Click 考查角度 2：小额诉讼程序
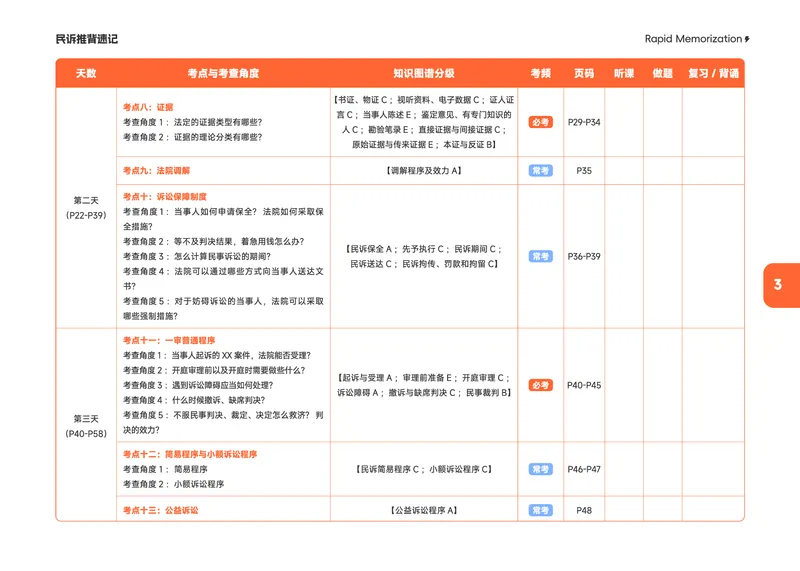Viewport: 800px width, 571px height. click(x=173, y=484)
